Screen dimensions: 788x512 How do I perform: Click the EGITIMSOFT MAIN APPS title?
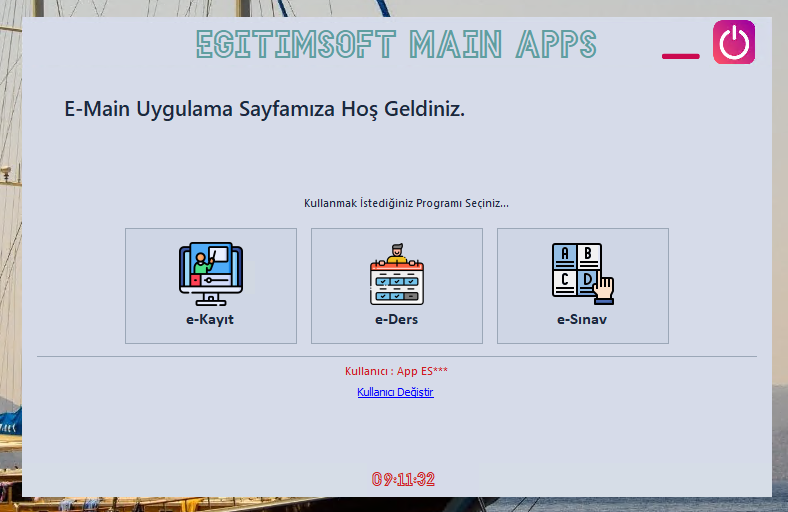pyautogui.click(x=396, y=44)
